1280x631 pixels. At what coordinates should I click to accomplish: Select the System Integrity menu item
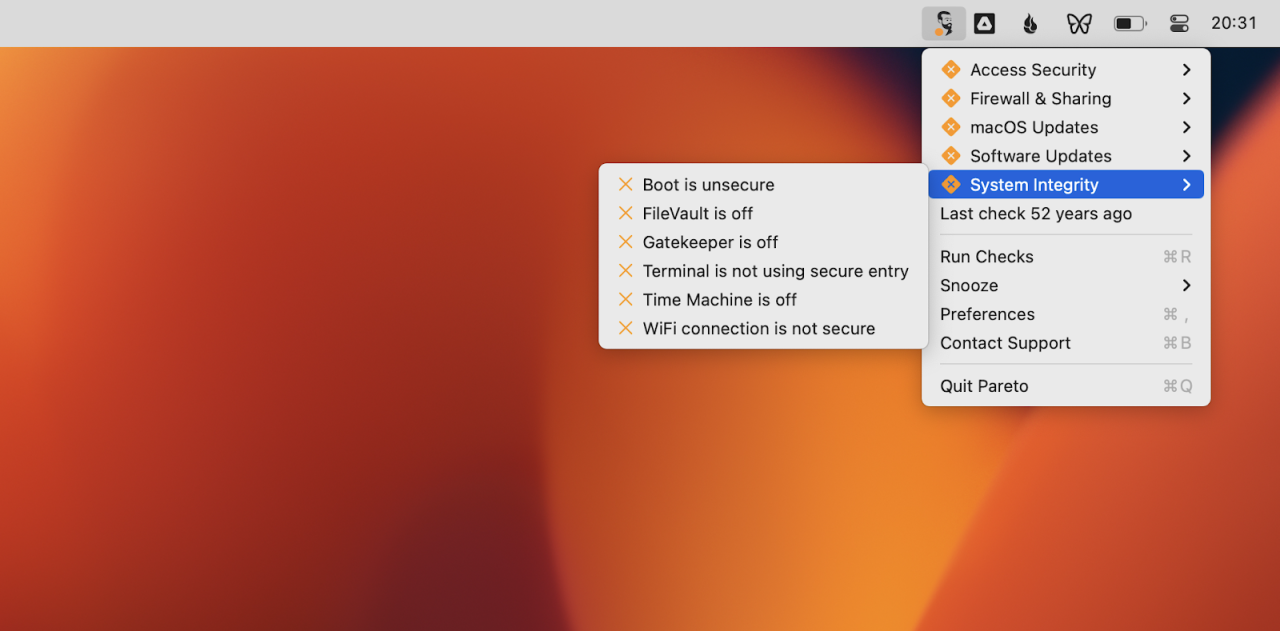[1066, 185]
